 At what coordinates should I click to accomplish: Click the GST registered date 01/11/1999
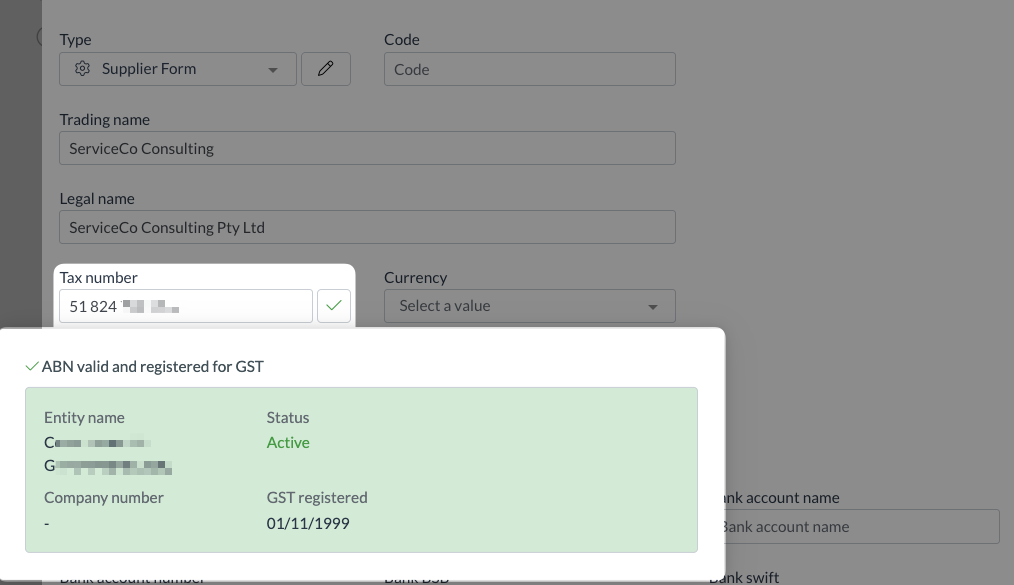click(308, 523)
